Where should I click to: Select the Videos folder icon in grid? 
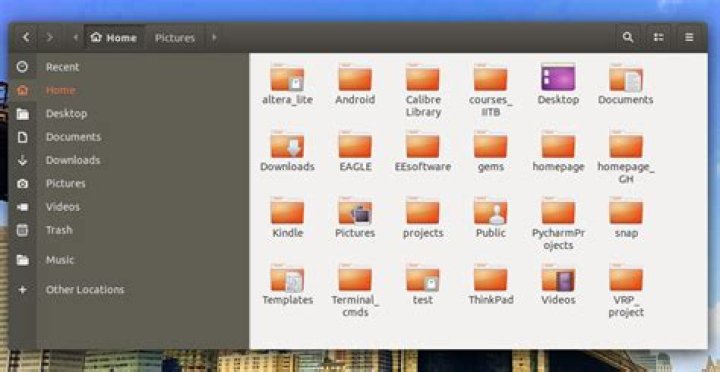558,278
